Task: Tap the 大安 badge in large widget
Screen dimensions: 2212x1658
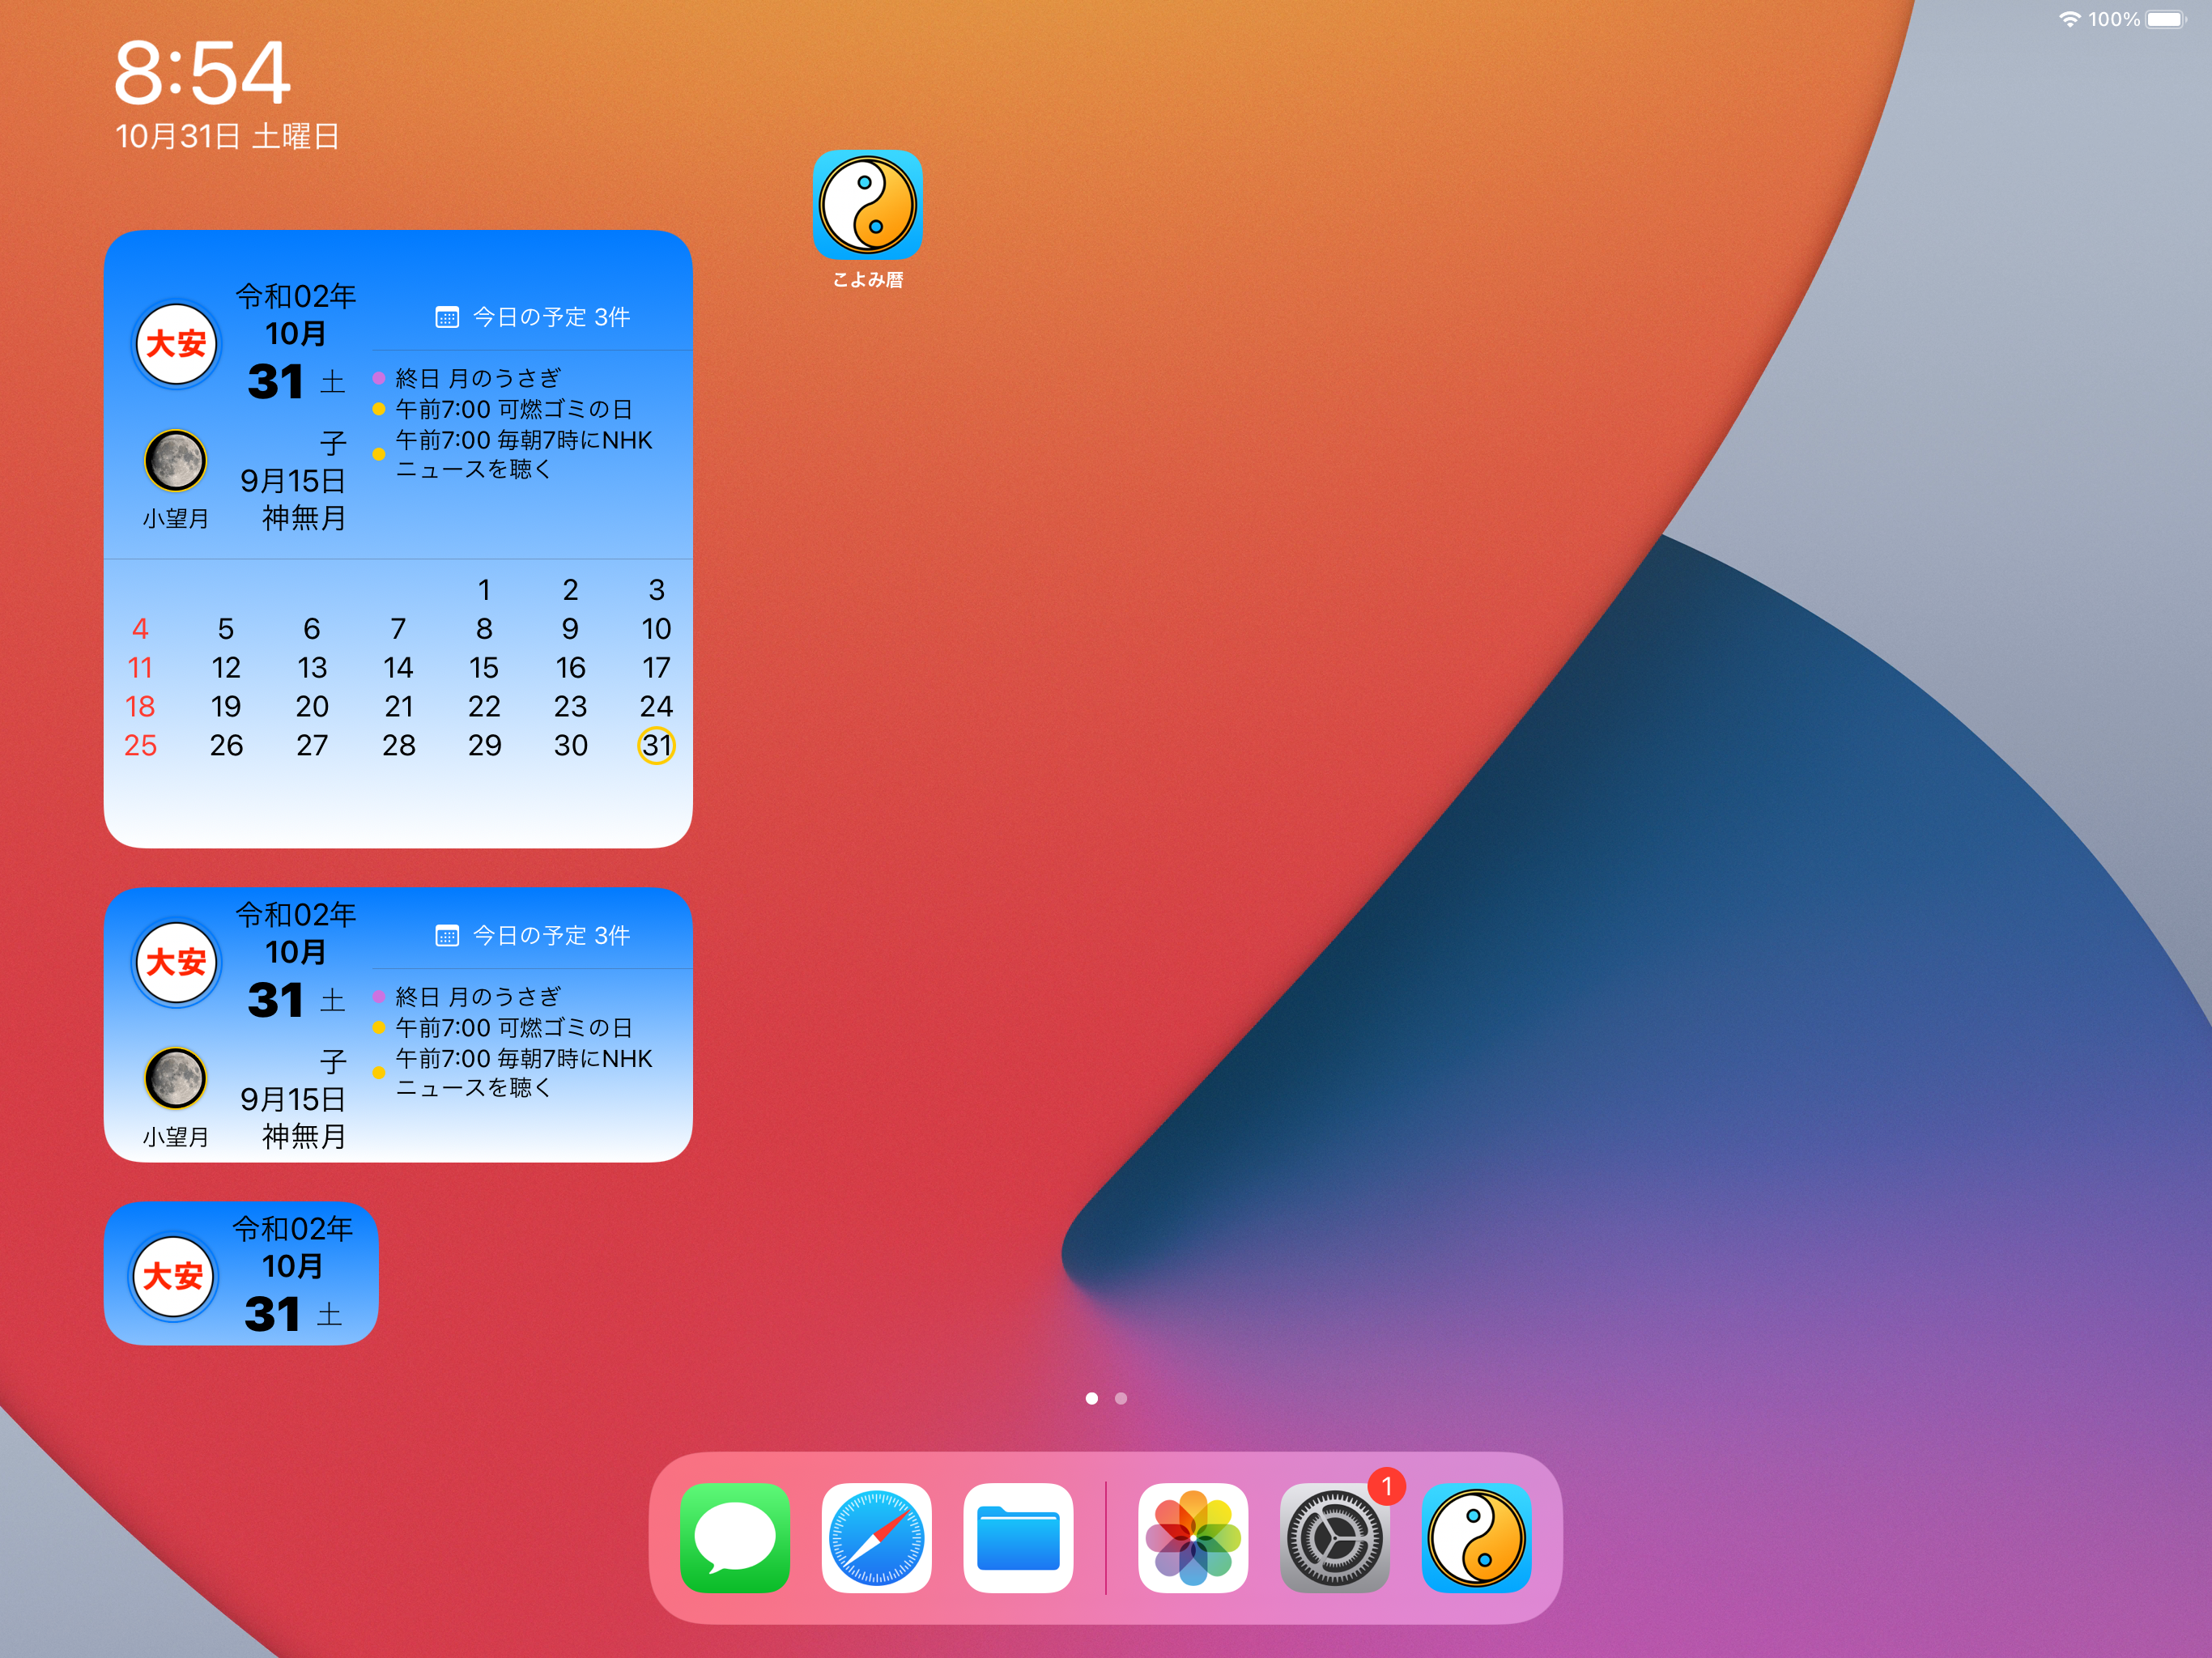Action: click(176, 344)
